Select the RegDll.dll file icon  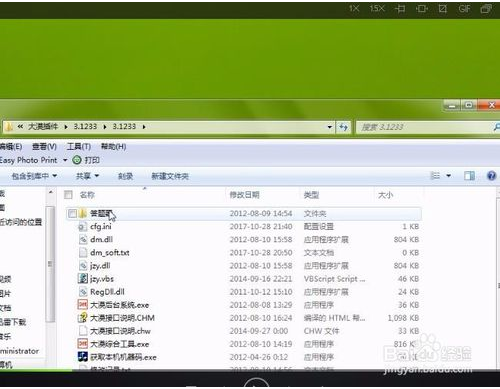83,292
